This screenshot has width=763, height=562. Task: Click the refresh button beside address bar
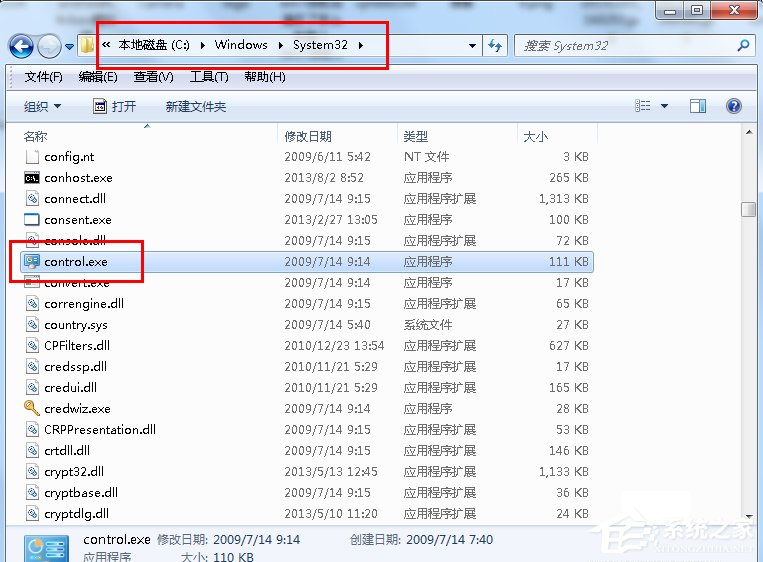pyautogui.click(x=494, y=45)
